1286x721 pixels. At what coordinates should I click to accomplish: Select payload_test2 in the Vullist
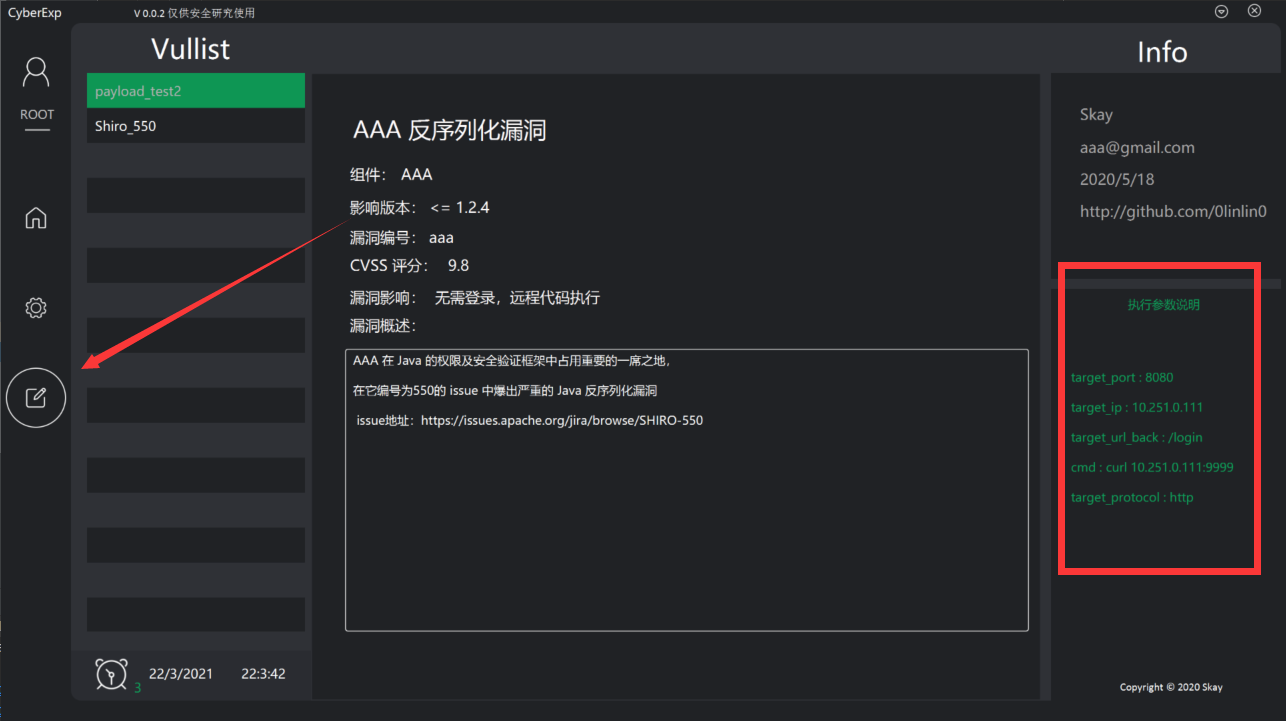(x=196, y=91)
